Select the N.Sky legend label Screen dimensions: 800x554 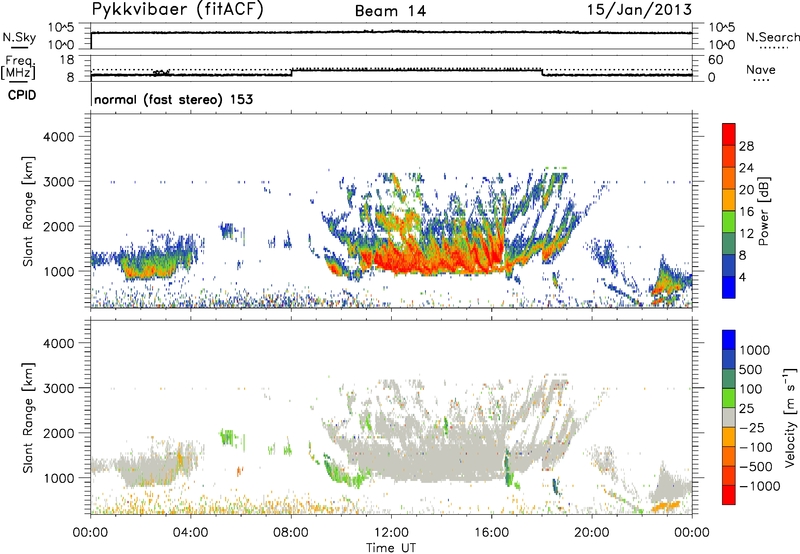(x=19, y=37)
